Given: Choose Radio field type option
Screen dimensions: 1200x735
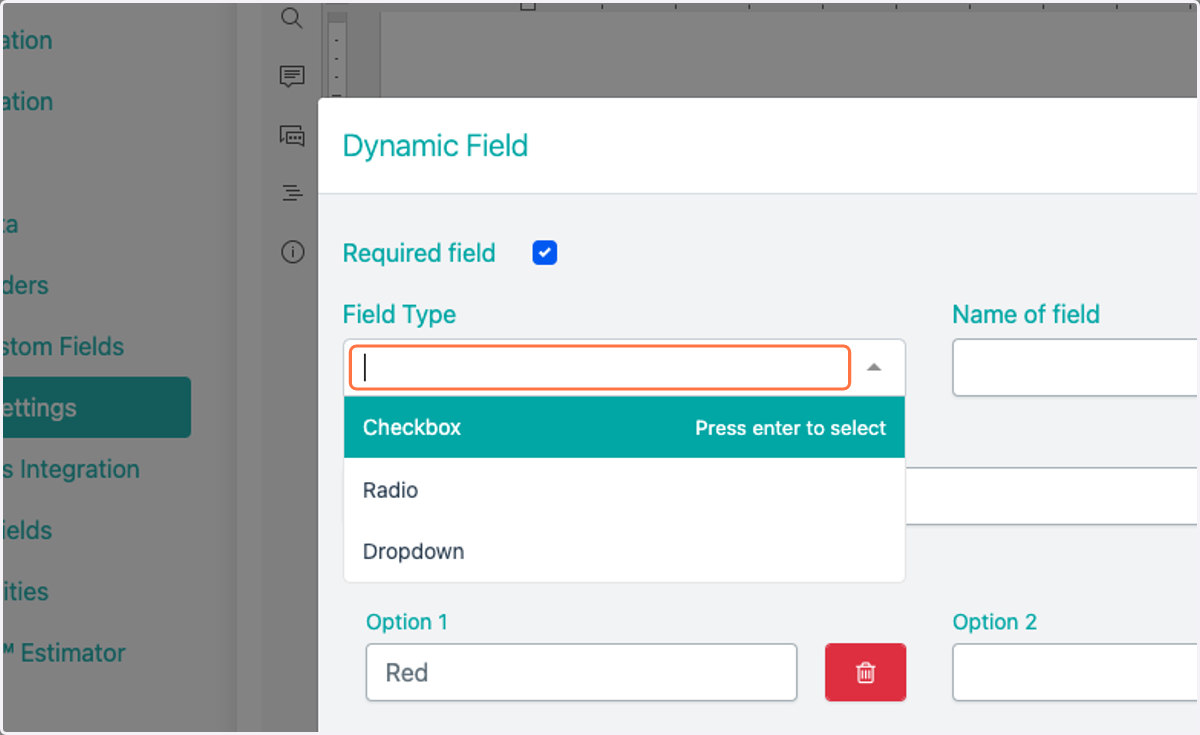Looking at the screenshot, I should 624,490.
